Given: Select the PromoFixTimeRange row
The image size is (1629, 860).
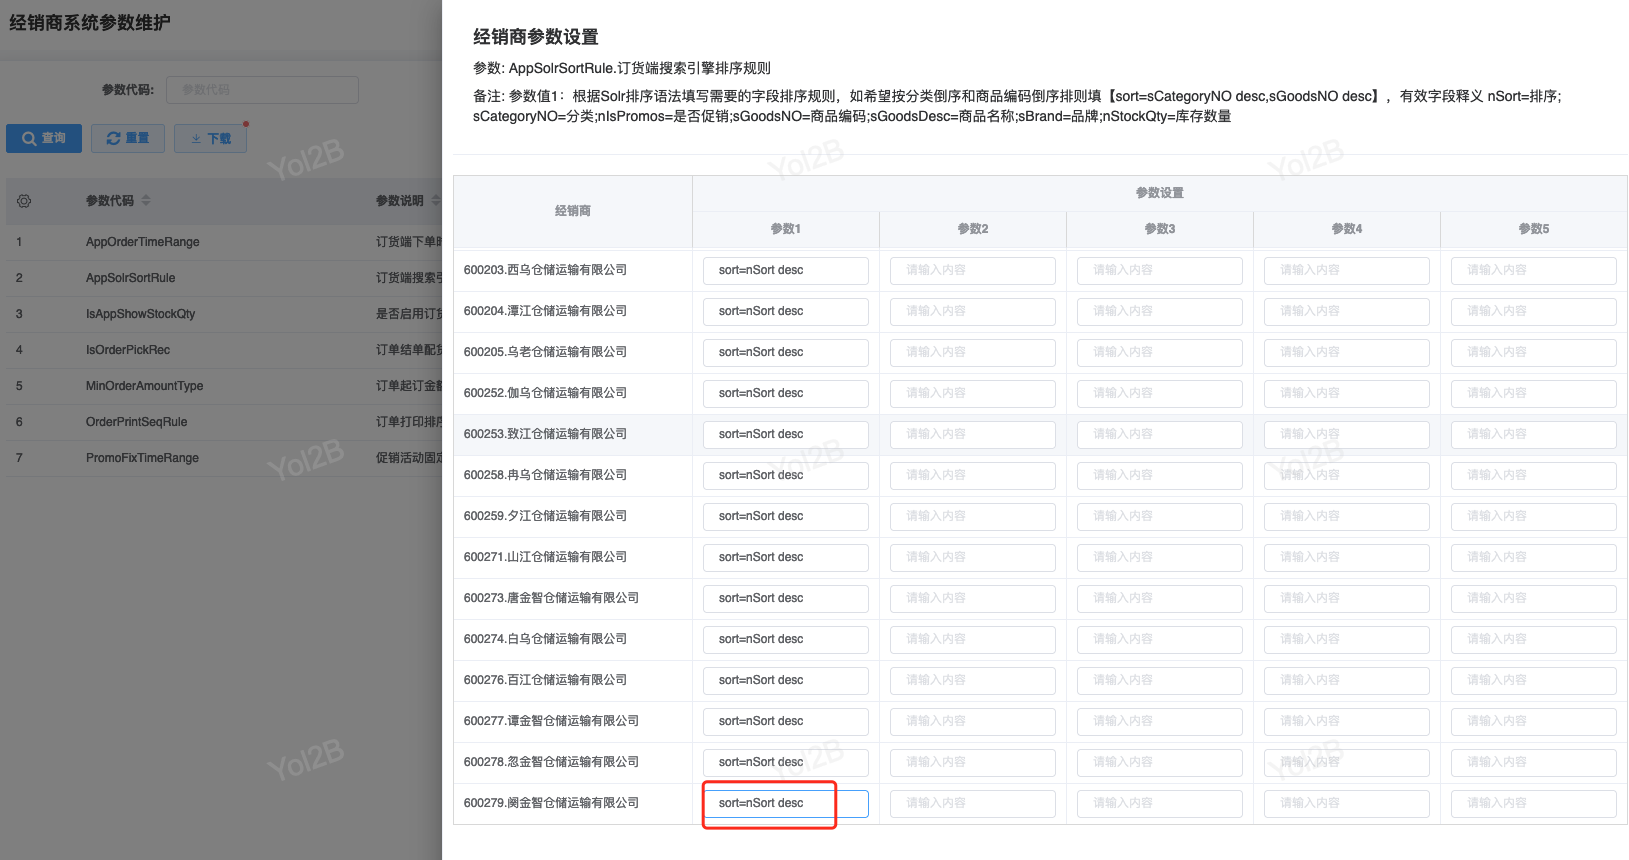Looking at the screenshot, I should [225, 458].
